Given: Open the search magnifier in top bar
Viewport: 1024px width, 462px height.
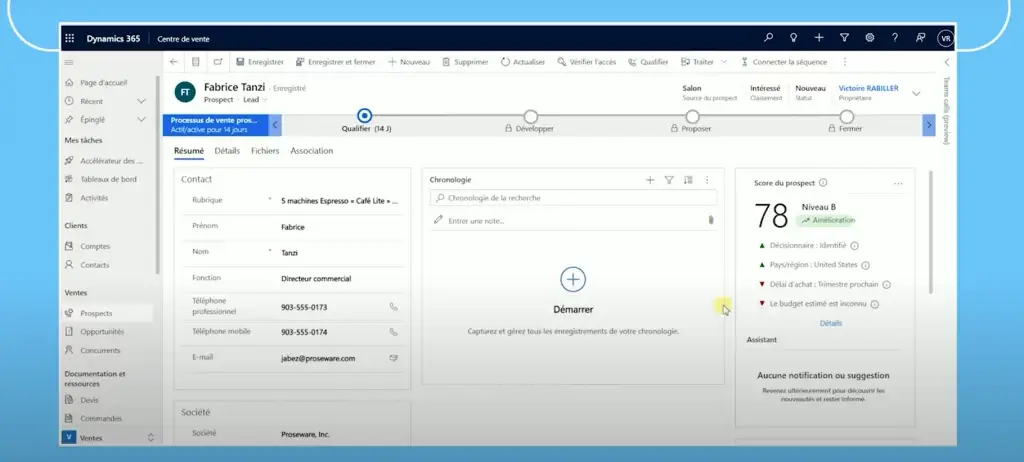Looking at the screenshot, I should point(769,38).
